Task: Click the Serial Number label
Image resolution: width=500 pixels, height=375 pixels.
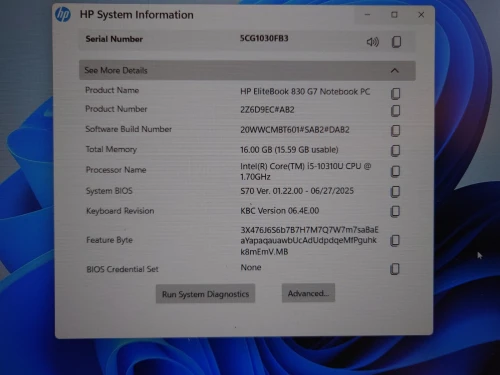Action: [114, 39]
